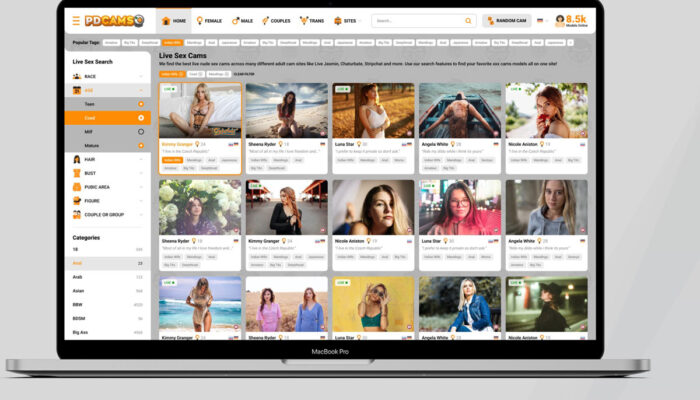The width and height of the screenshot is (700, 400).
Task: Select the Asian category row
Action: point(108,291)
